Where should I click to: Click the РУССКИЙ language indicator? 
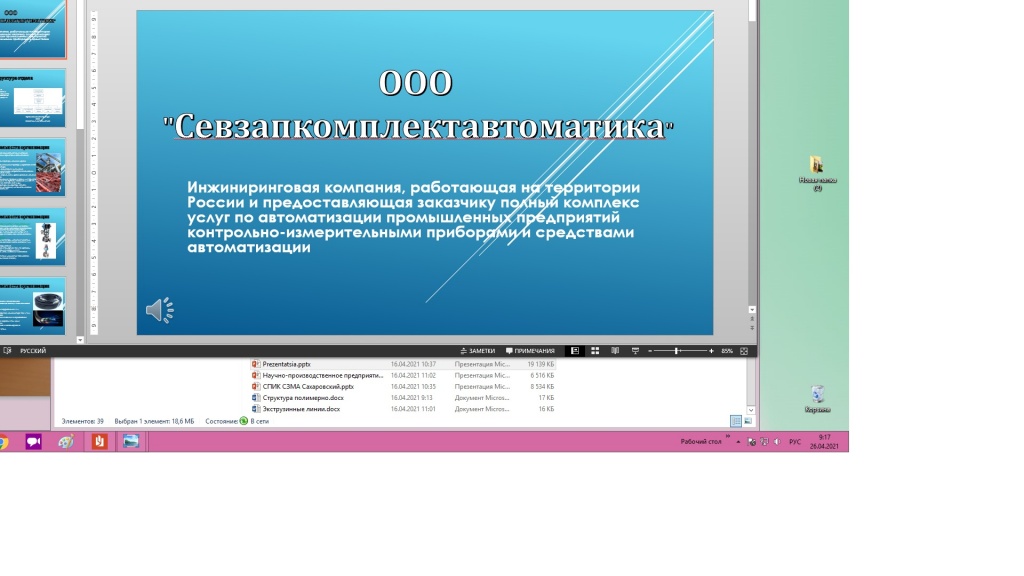[33, 351]
